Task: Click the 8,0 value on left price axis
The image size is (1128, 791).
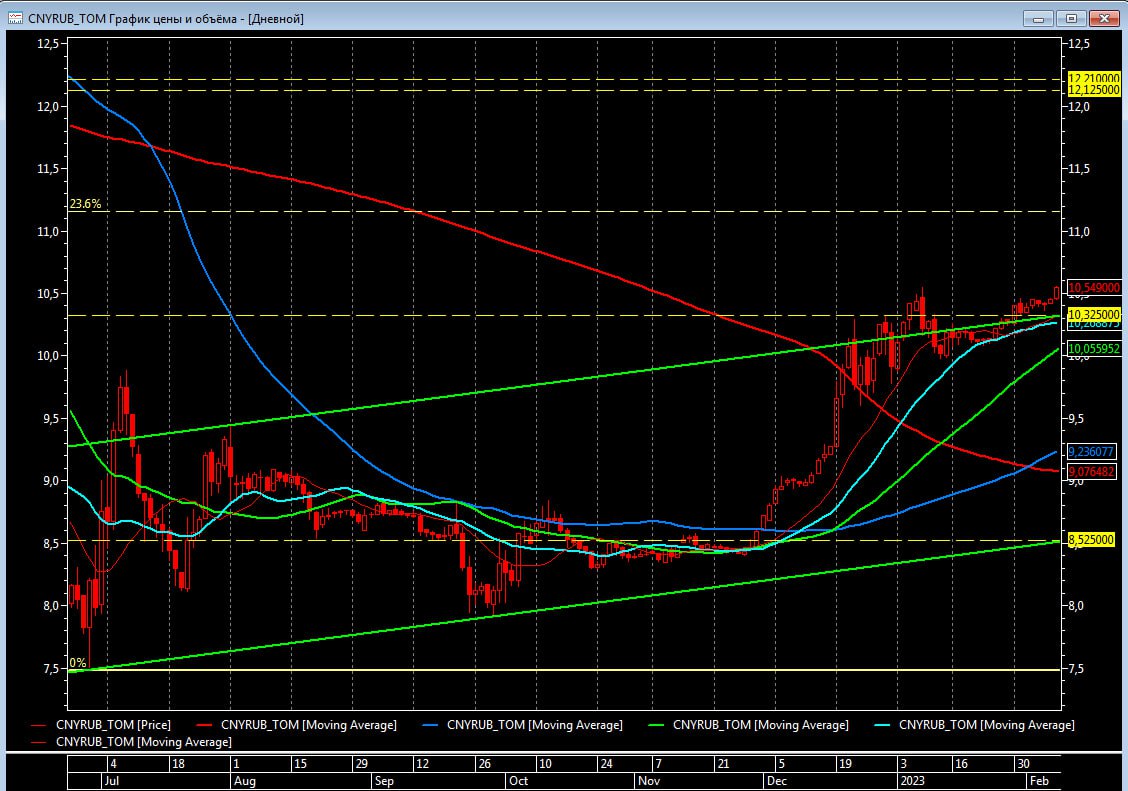Action: 49,605
